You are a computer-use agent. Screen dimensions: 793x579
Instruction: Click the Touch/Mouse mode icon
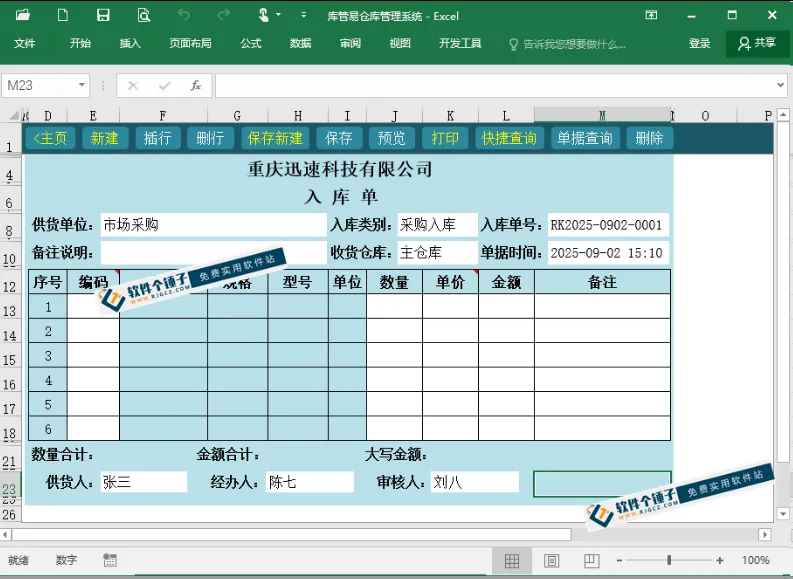pyautogui.click(x=263, y=15)
